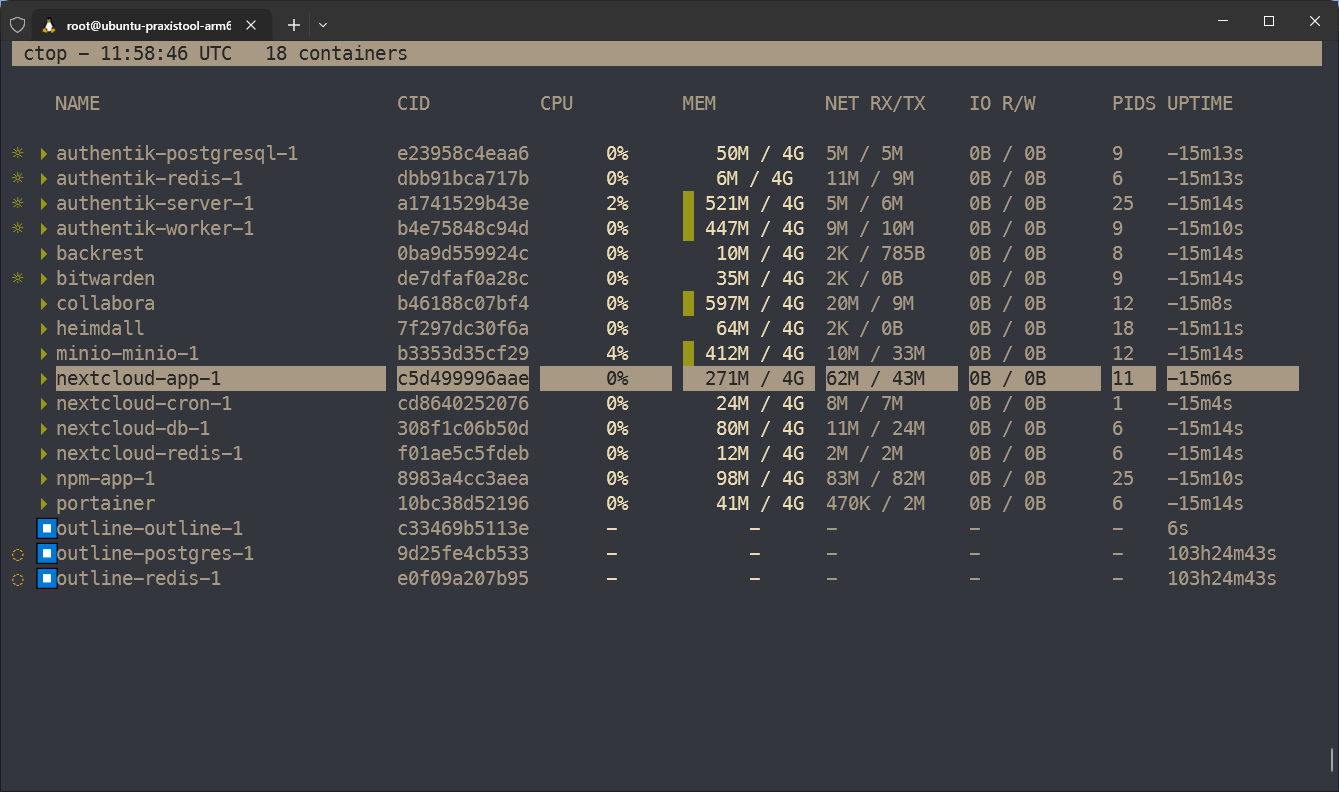This screenshot has height=792, width=1339.
Task: Click the running arrow next to portainer
Action: (x=44, y=504)
